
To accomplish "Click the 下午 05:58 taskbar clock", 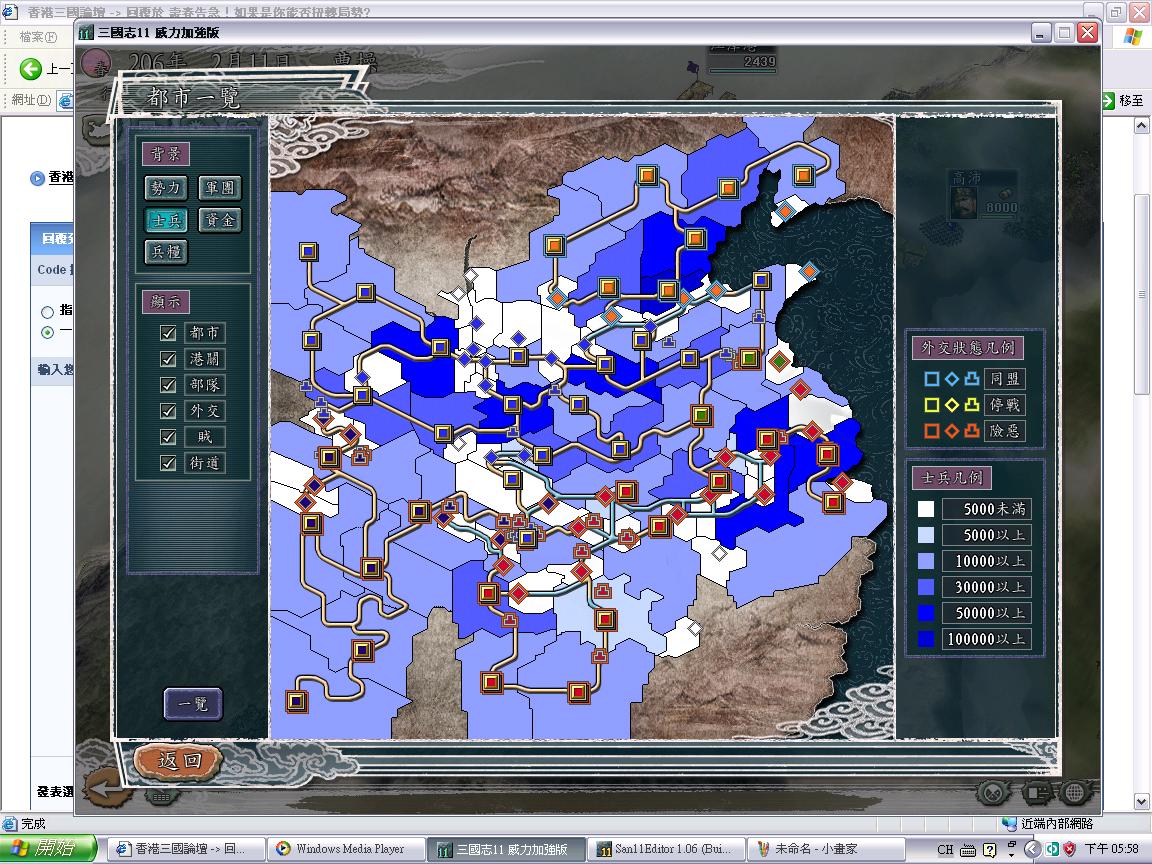I will [x=1112, y=849].
